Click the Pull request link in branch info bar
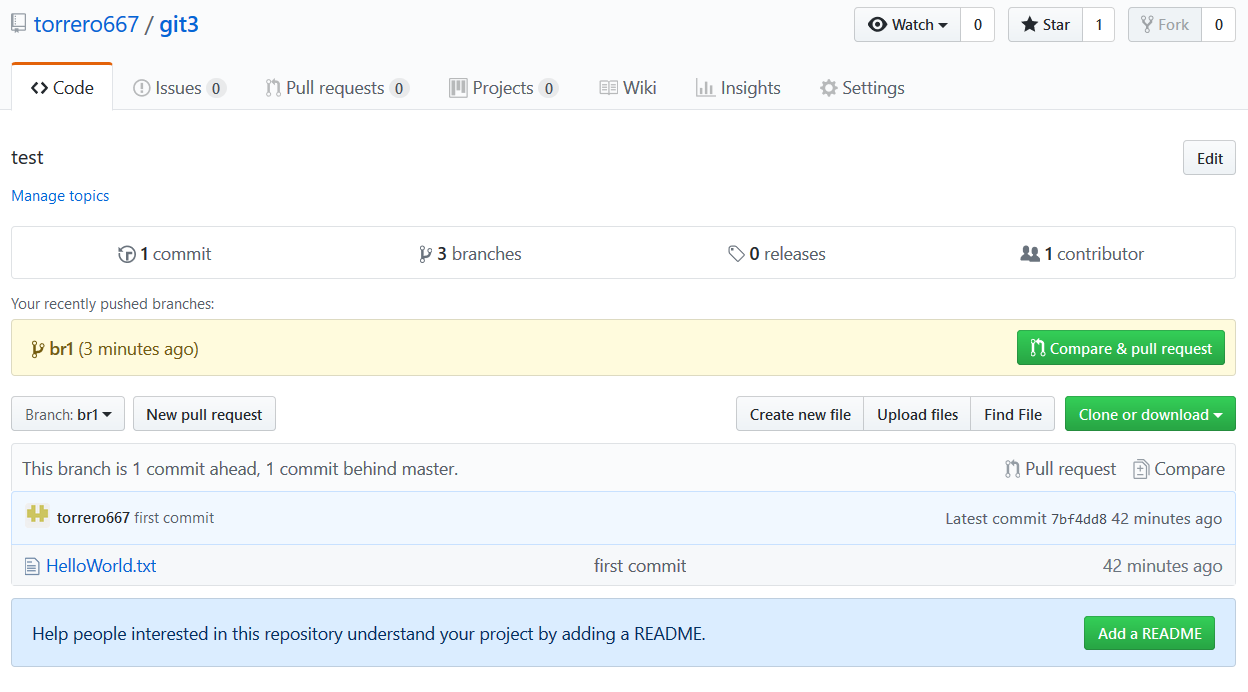 pyautogui.click(x=1061, y=469)
